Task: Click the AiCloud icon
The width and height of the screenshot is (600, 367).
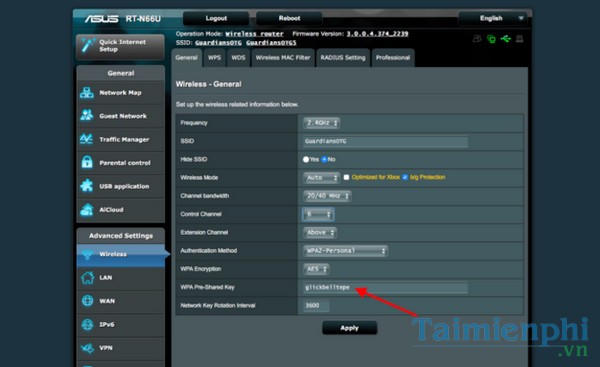Action: pos(87,209)
